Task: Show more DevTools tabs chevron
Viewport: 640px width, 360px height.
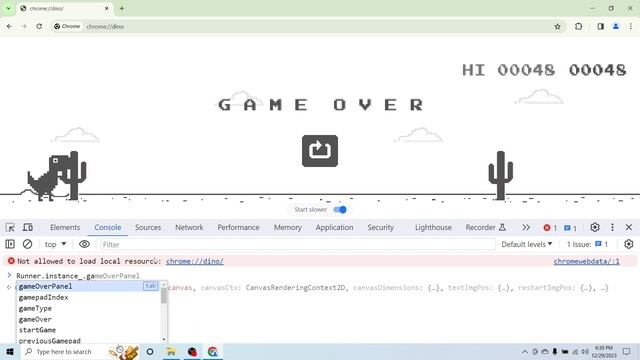Action: [526, 227]
